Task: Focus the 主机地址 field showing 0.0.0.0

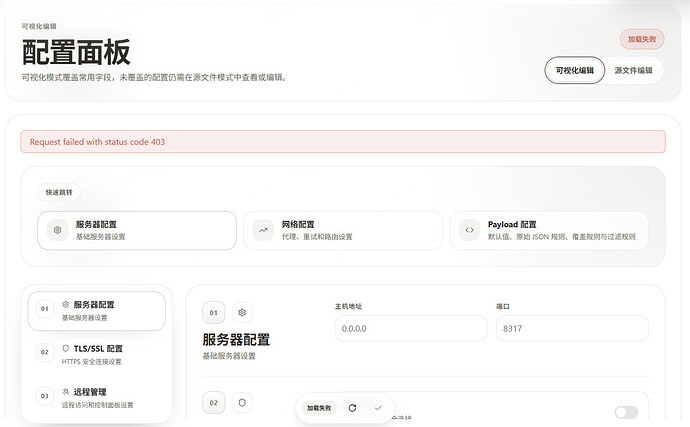Action: [x=411, y=328]
